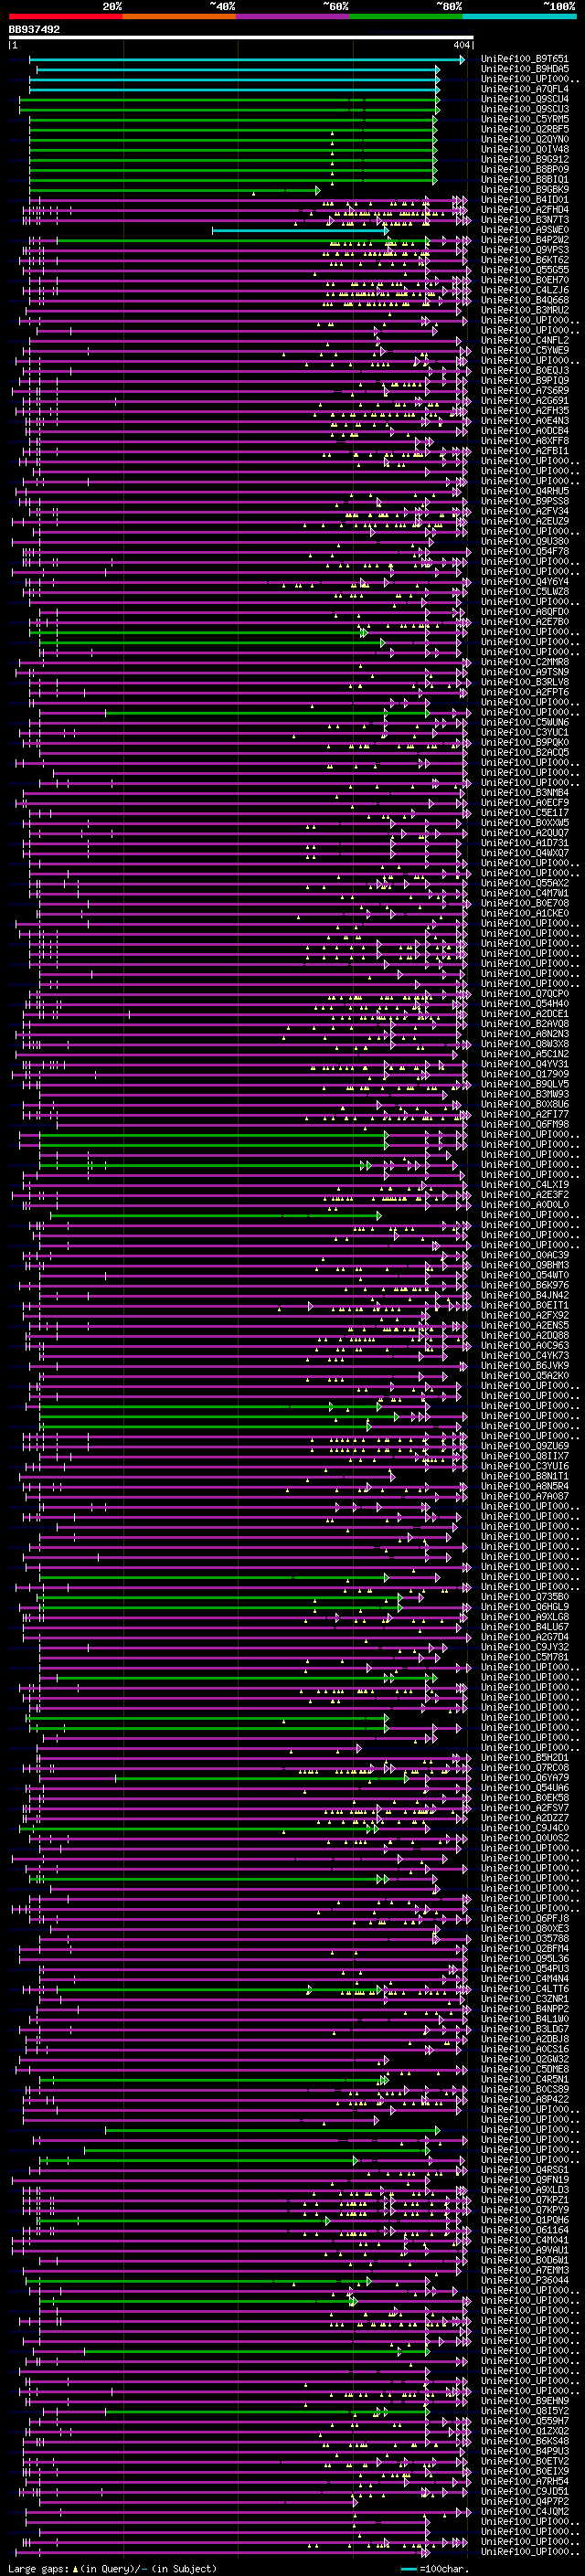Click the UniRef100_C4JQM2 label

(x=525, y=2511)
